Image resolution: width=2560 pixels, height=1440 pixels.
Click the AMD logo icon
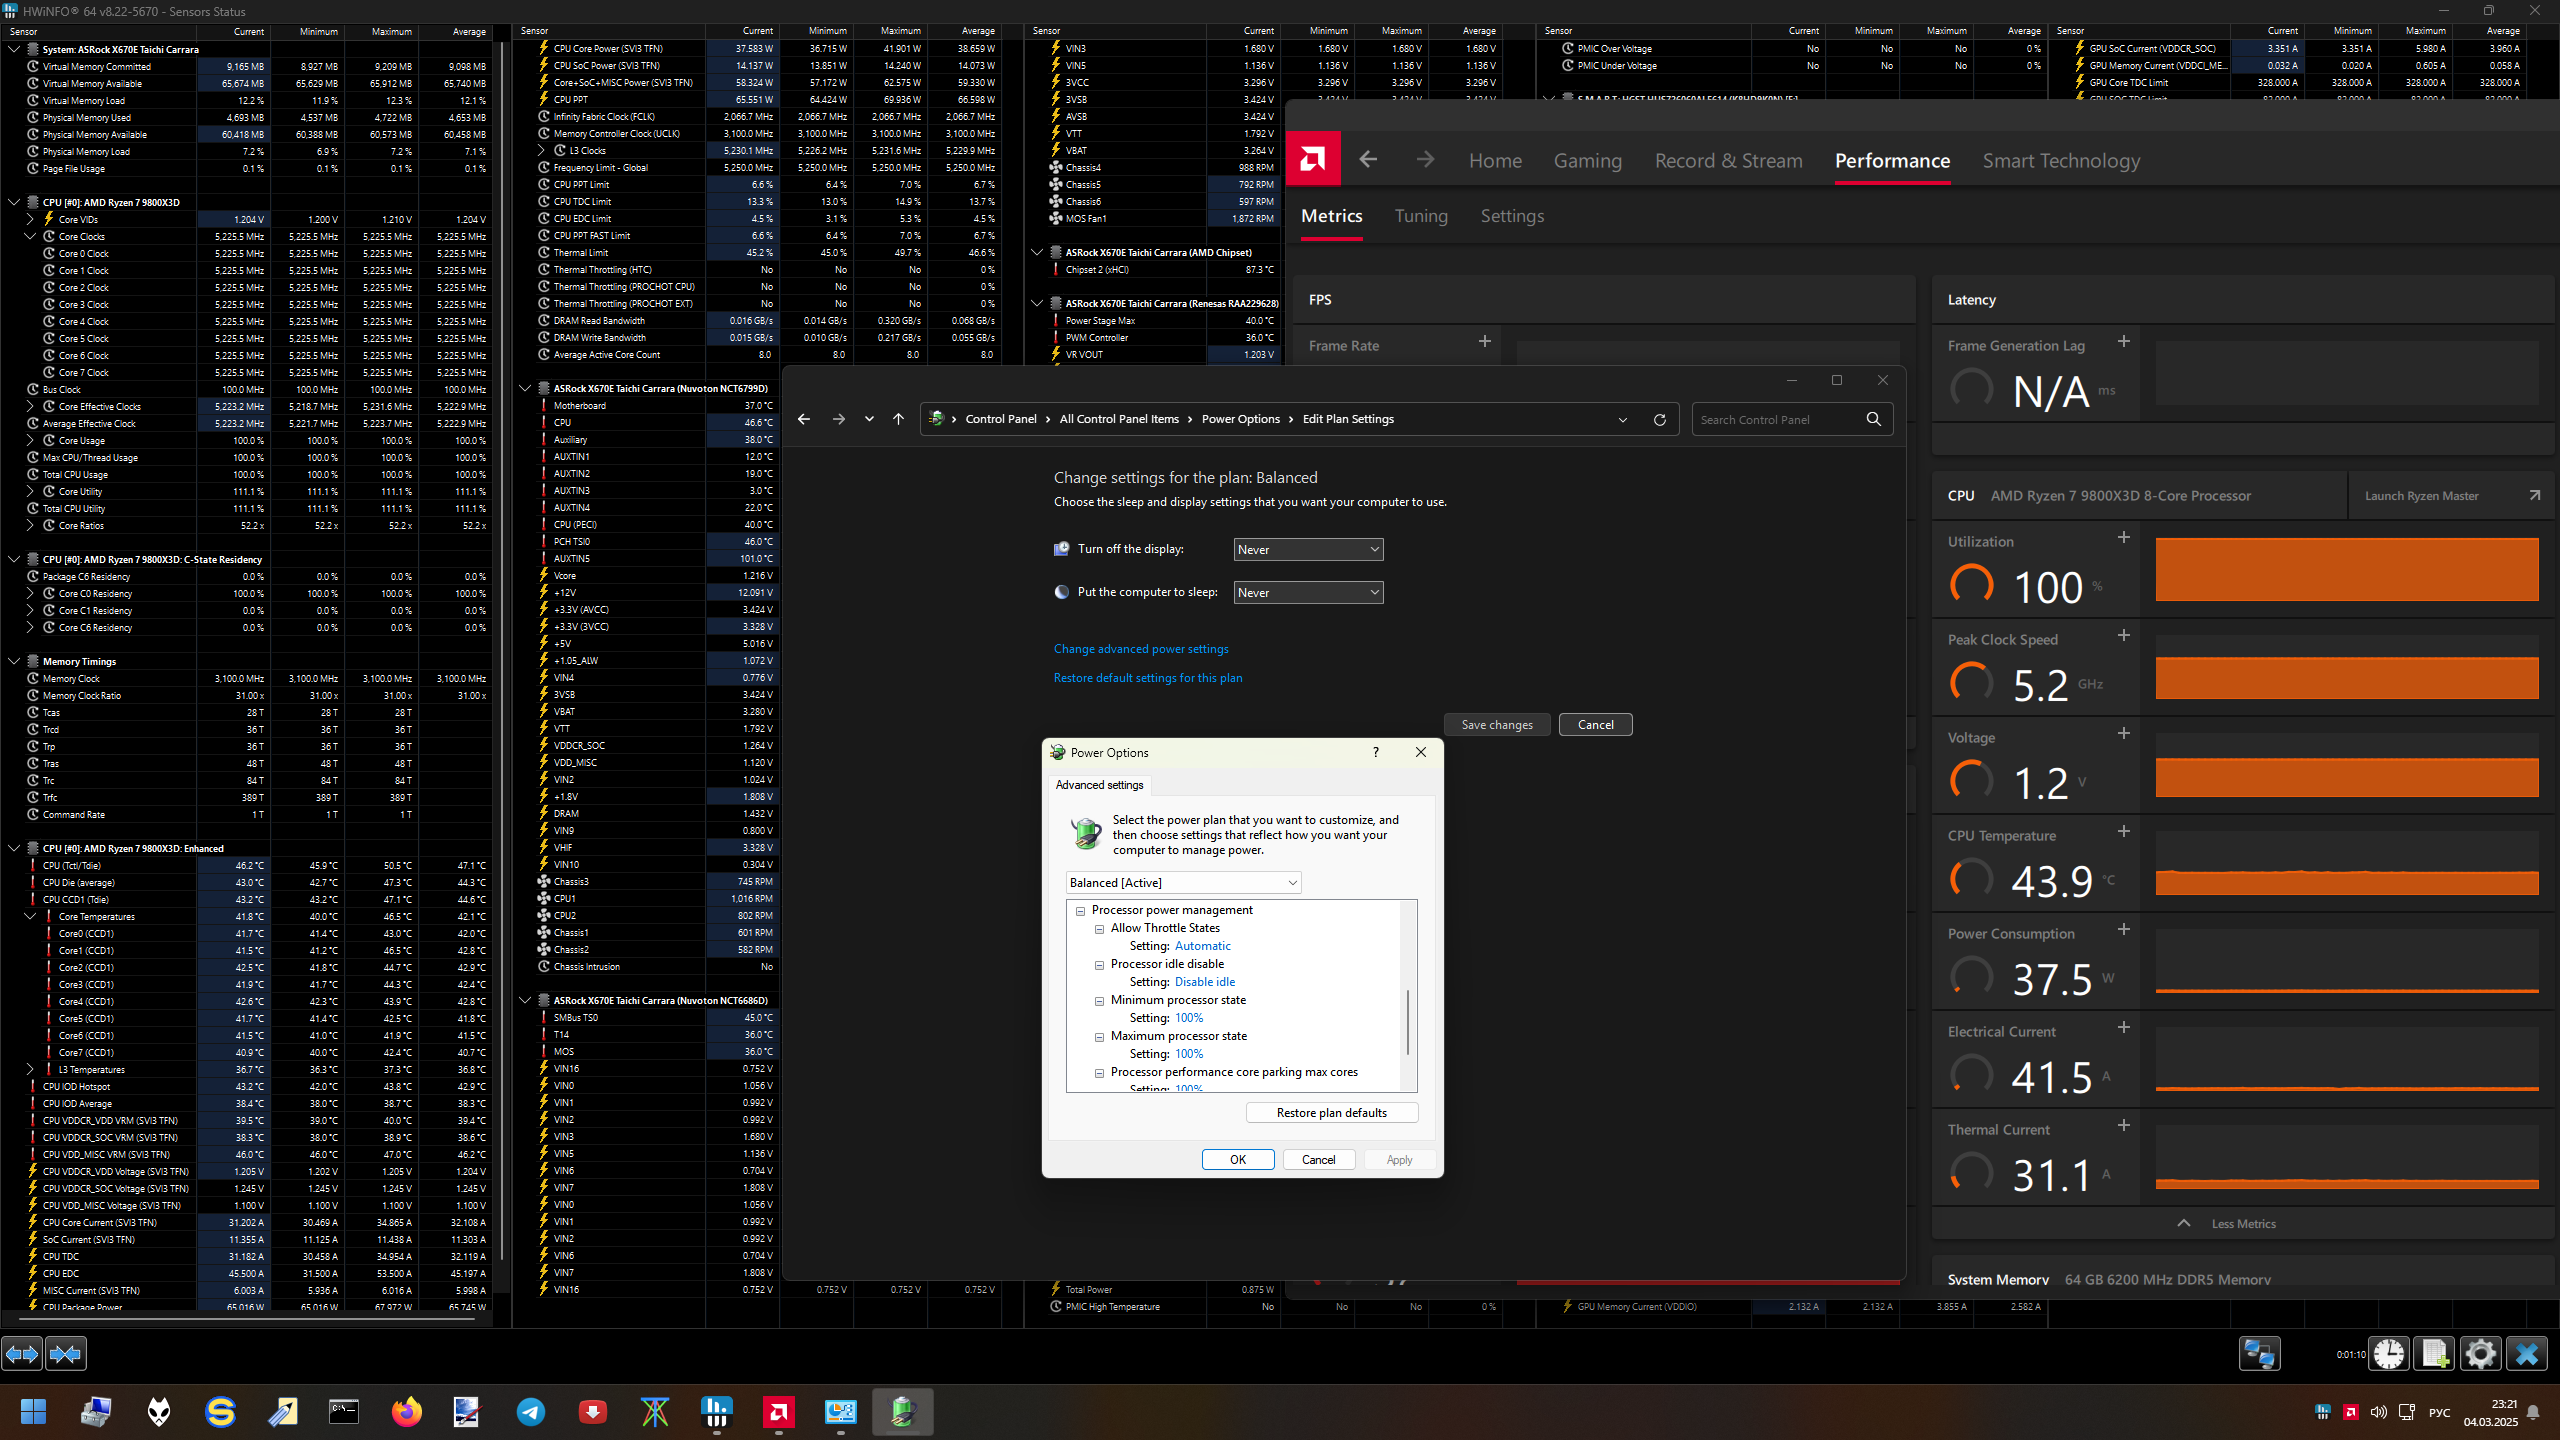pyautogui.click(x=1312, y=159)
